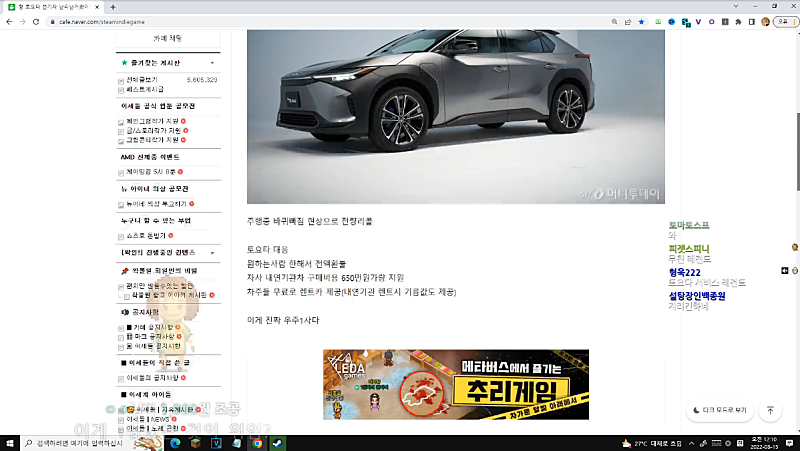The height and width of the screenshot is (451, 800).
Task: Open the Windows notification center icon
Action: [x=789, y=443]
